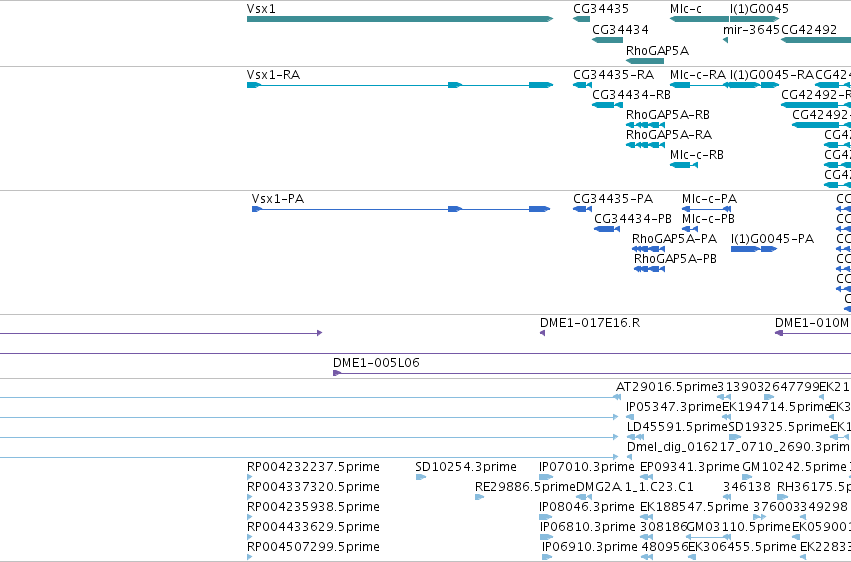Click the EK188547.5prime EST label
The height and width of the screenshot is (562, 851).
pos(694,507)
